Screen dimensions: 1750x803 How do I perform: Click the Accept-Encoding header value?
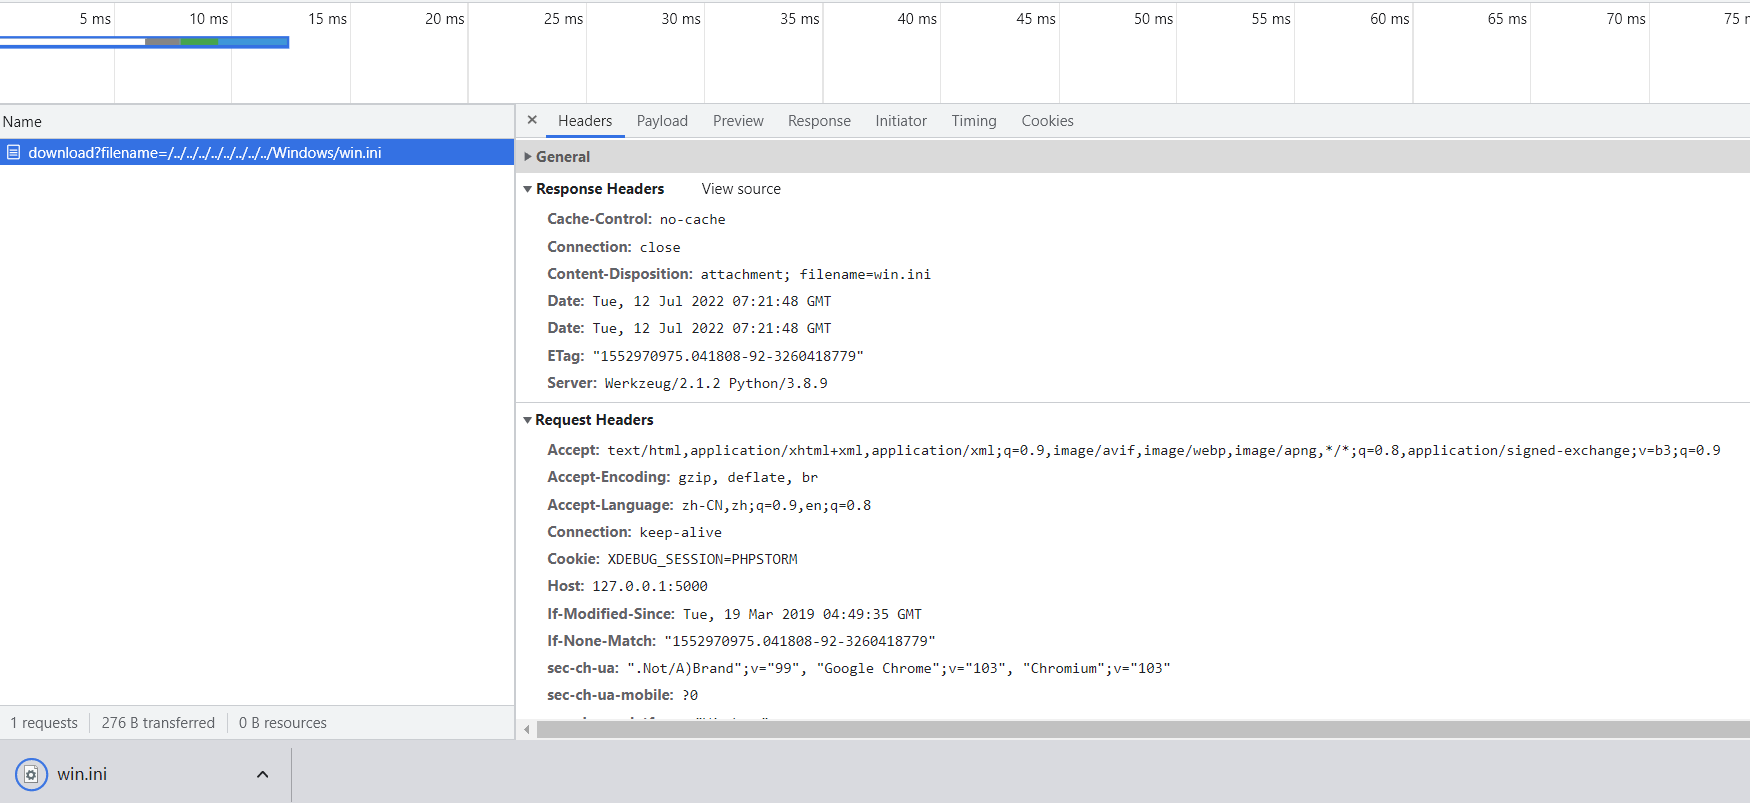tap(748, 478)
